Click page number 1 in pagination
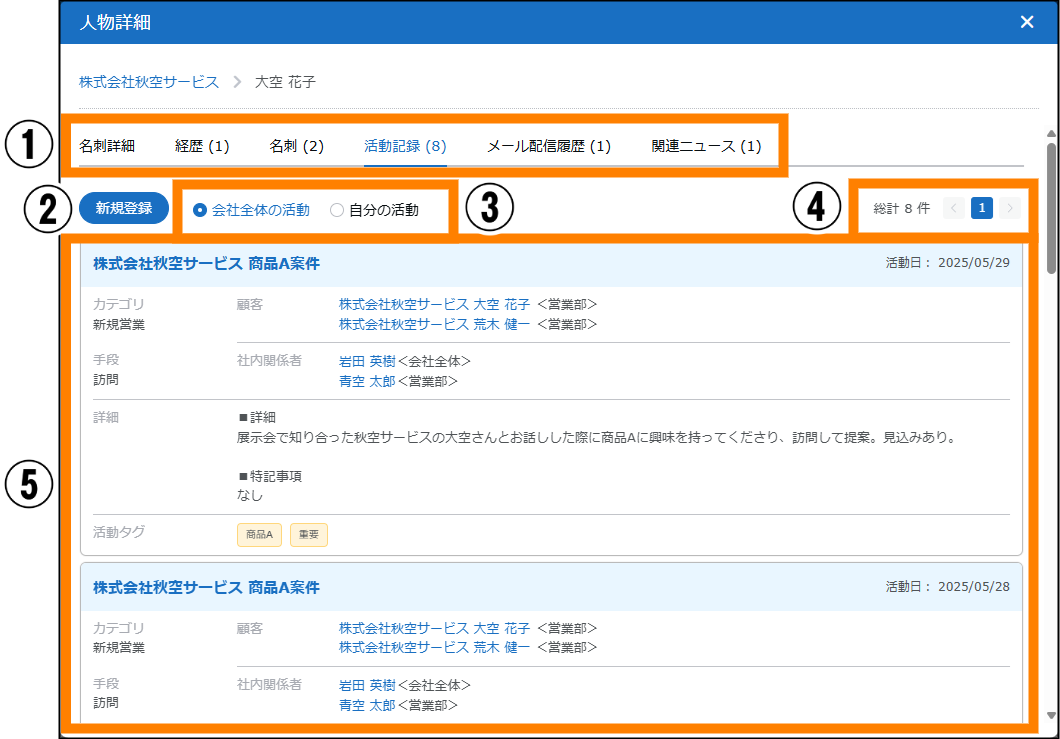The width and height of the screenshot is (1060, 739). [982, 208]
